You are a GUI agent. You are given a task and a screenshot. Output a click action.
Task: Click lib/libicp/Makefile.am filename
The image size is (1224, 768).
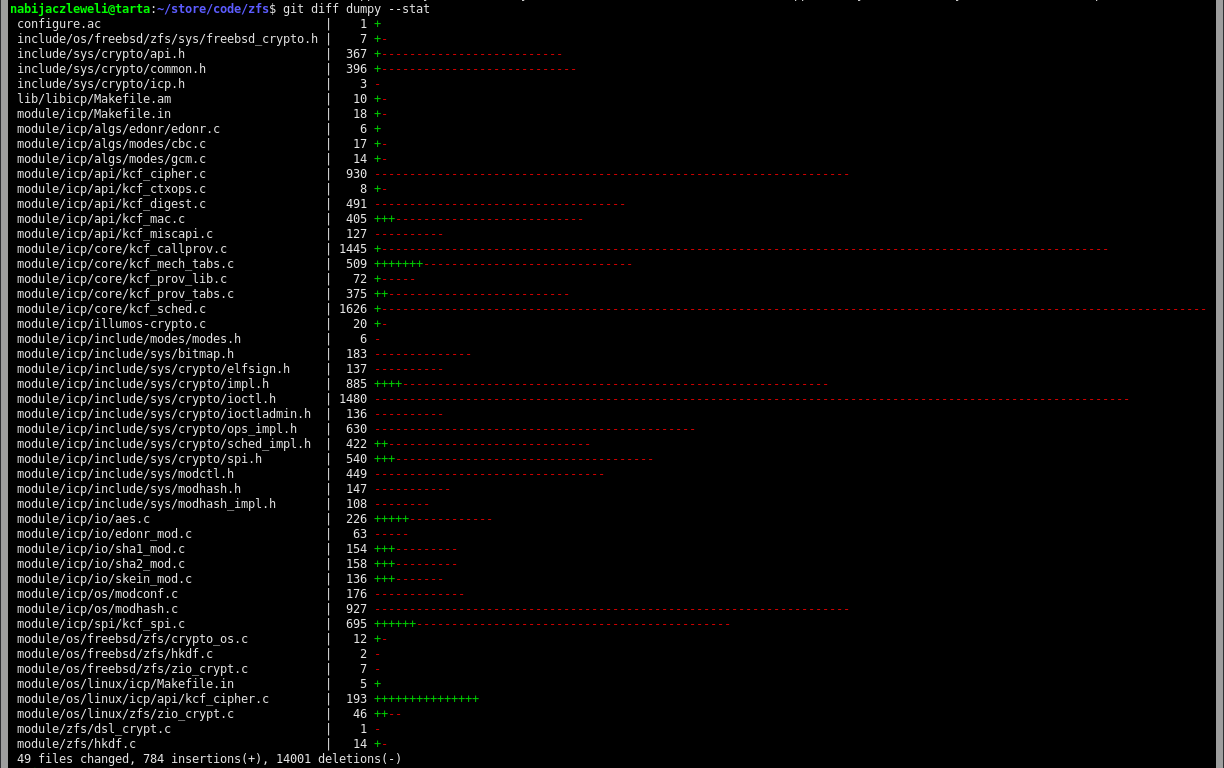click(x=94, y=99)
